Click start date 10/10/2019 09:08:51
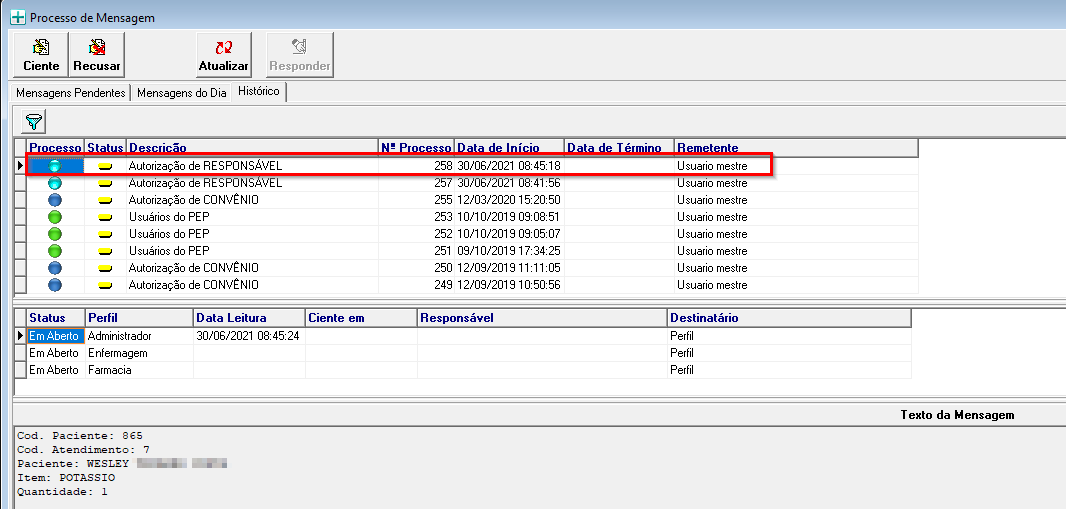This screenshot has width=1066, height=509. point(509,217)
